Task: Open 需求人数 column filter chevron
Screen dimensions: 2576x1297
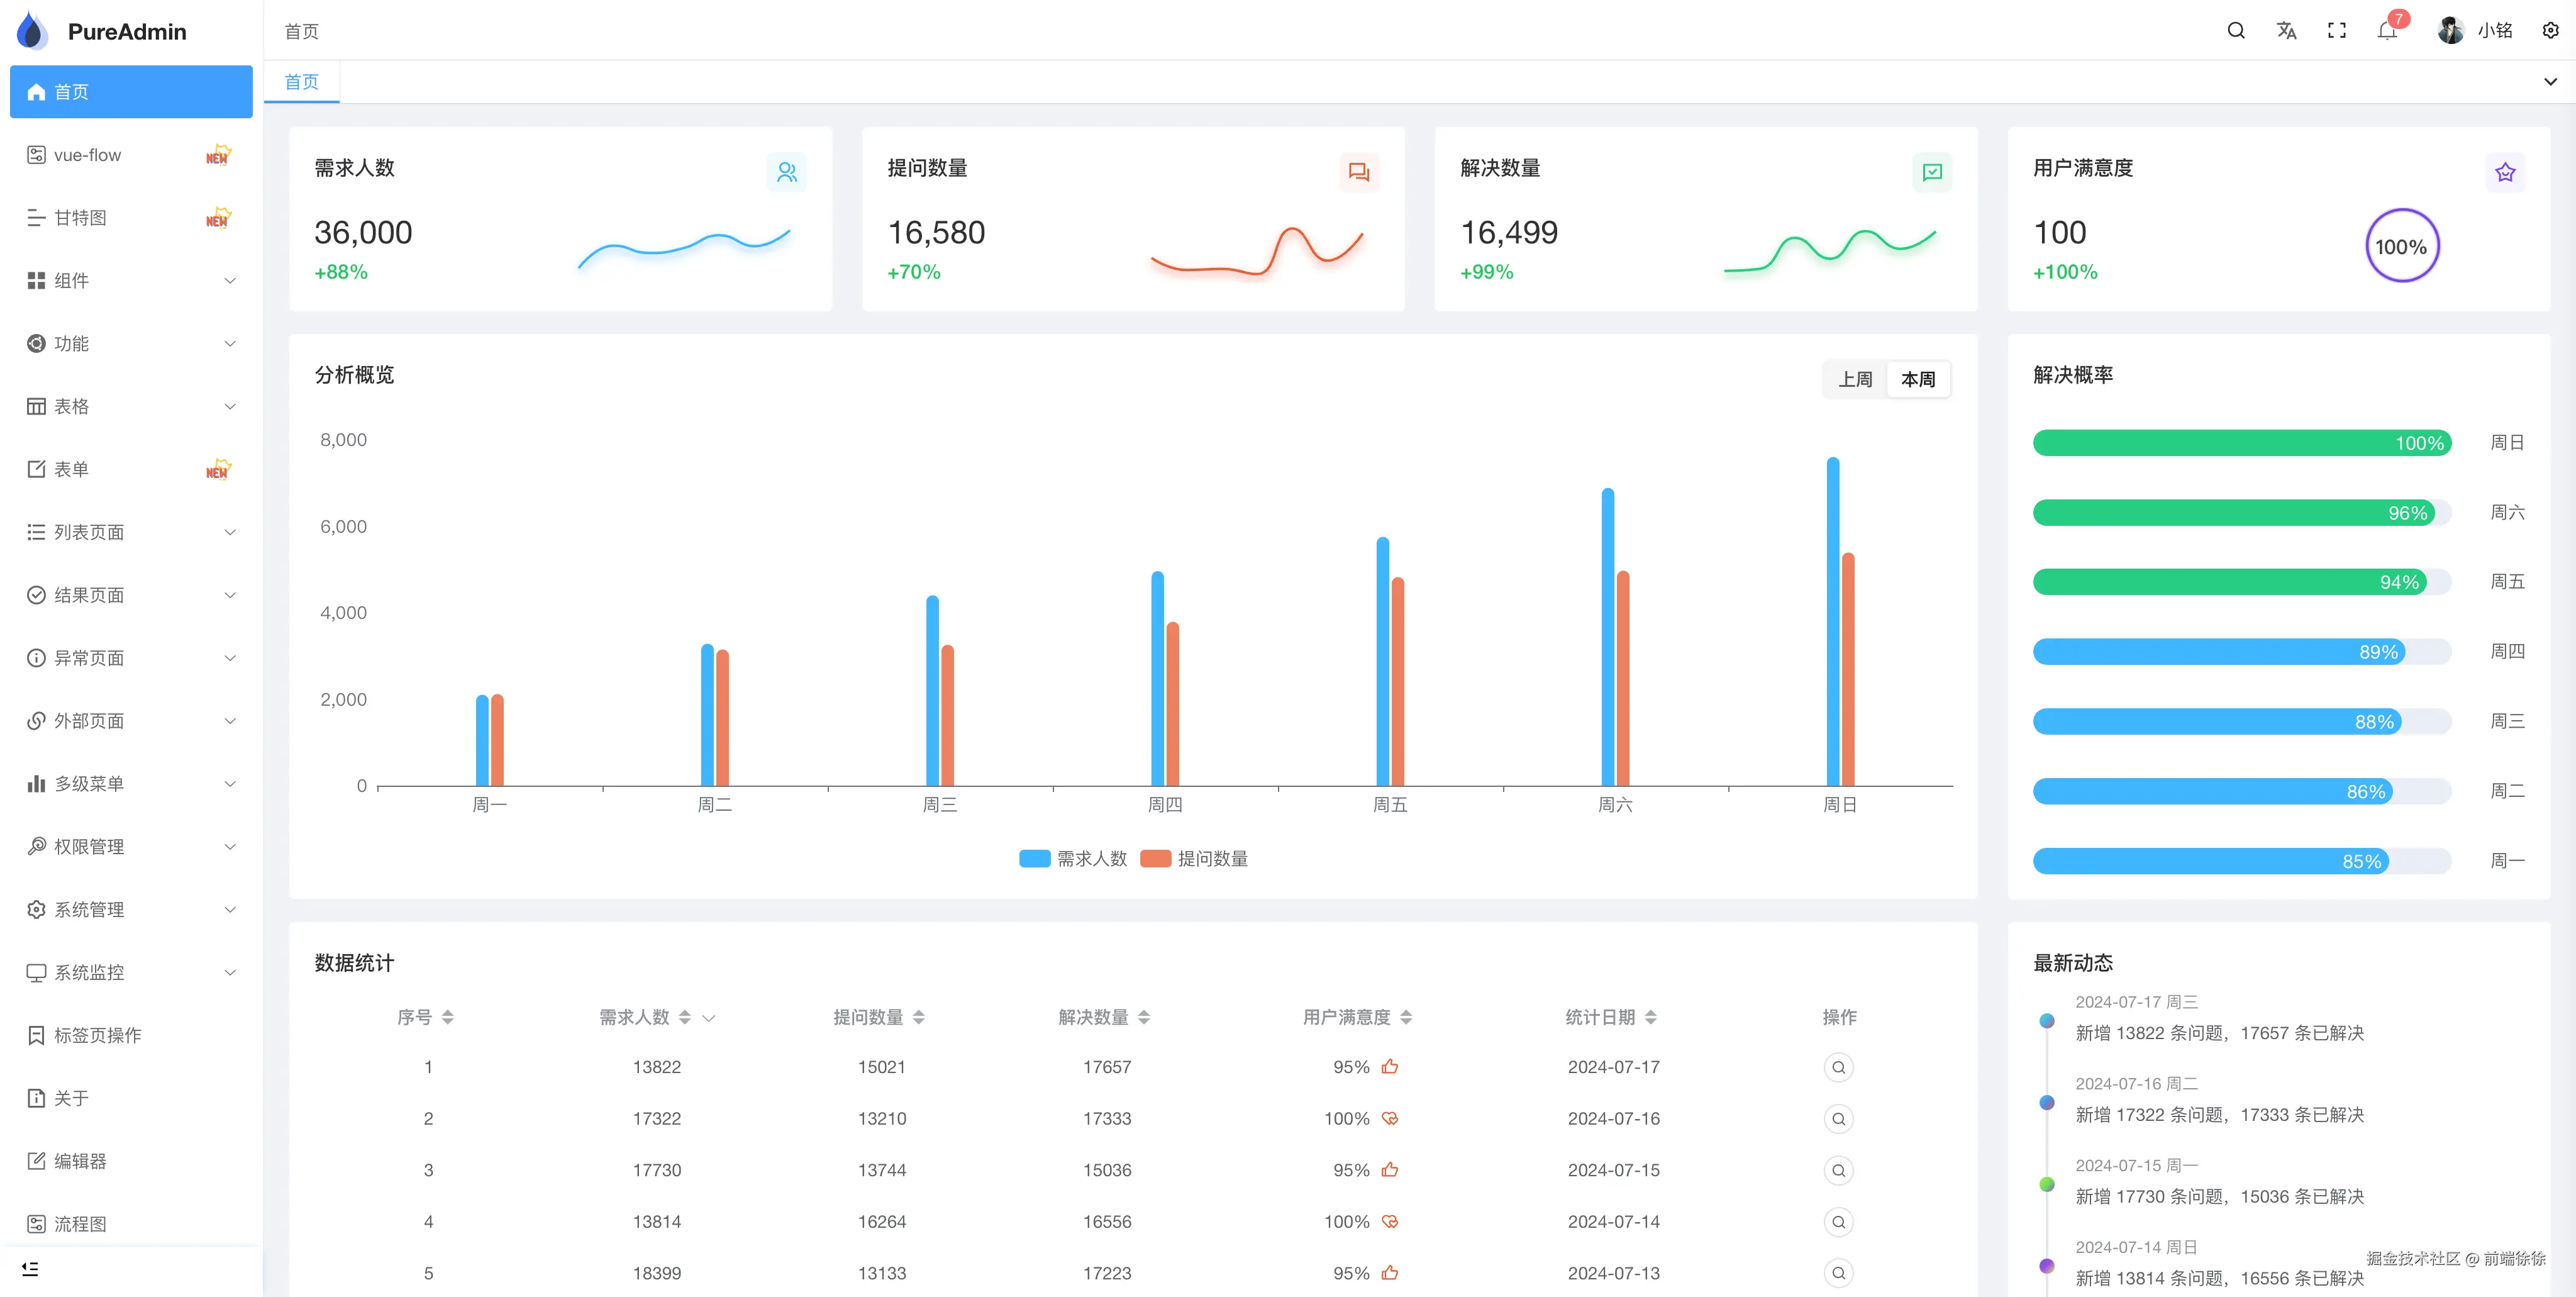Action: pos(709,1018)
